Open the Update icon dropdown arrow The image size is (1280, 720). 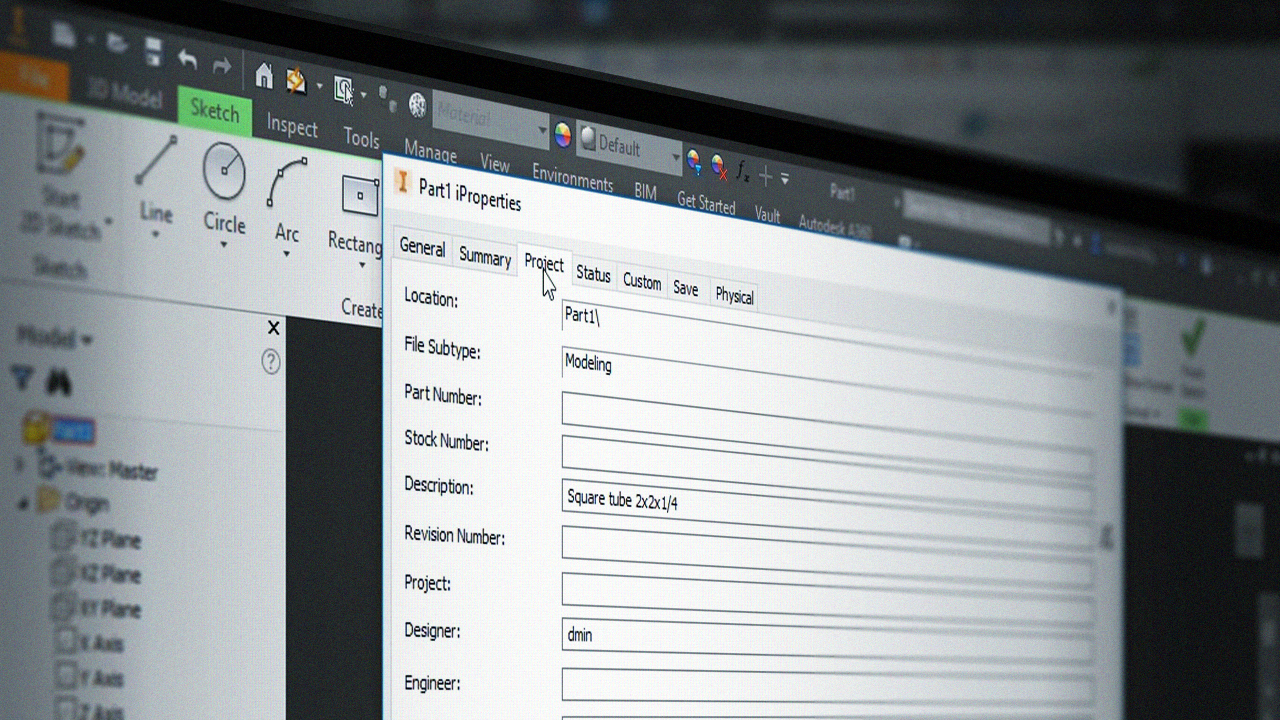click(x=319, y=86)
